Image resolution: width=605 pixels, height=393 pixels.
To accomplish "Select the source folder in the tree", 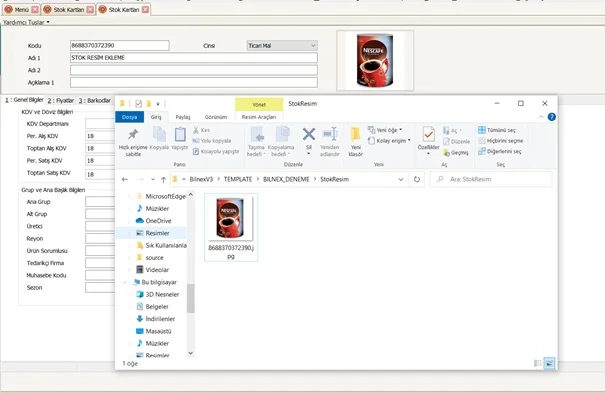I will [154, 258].
